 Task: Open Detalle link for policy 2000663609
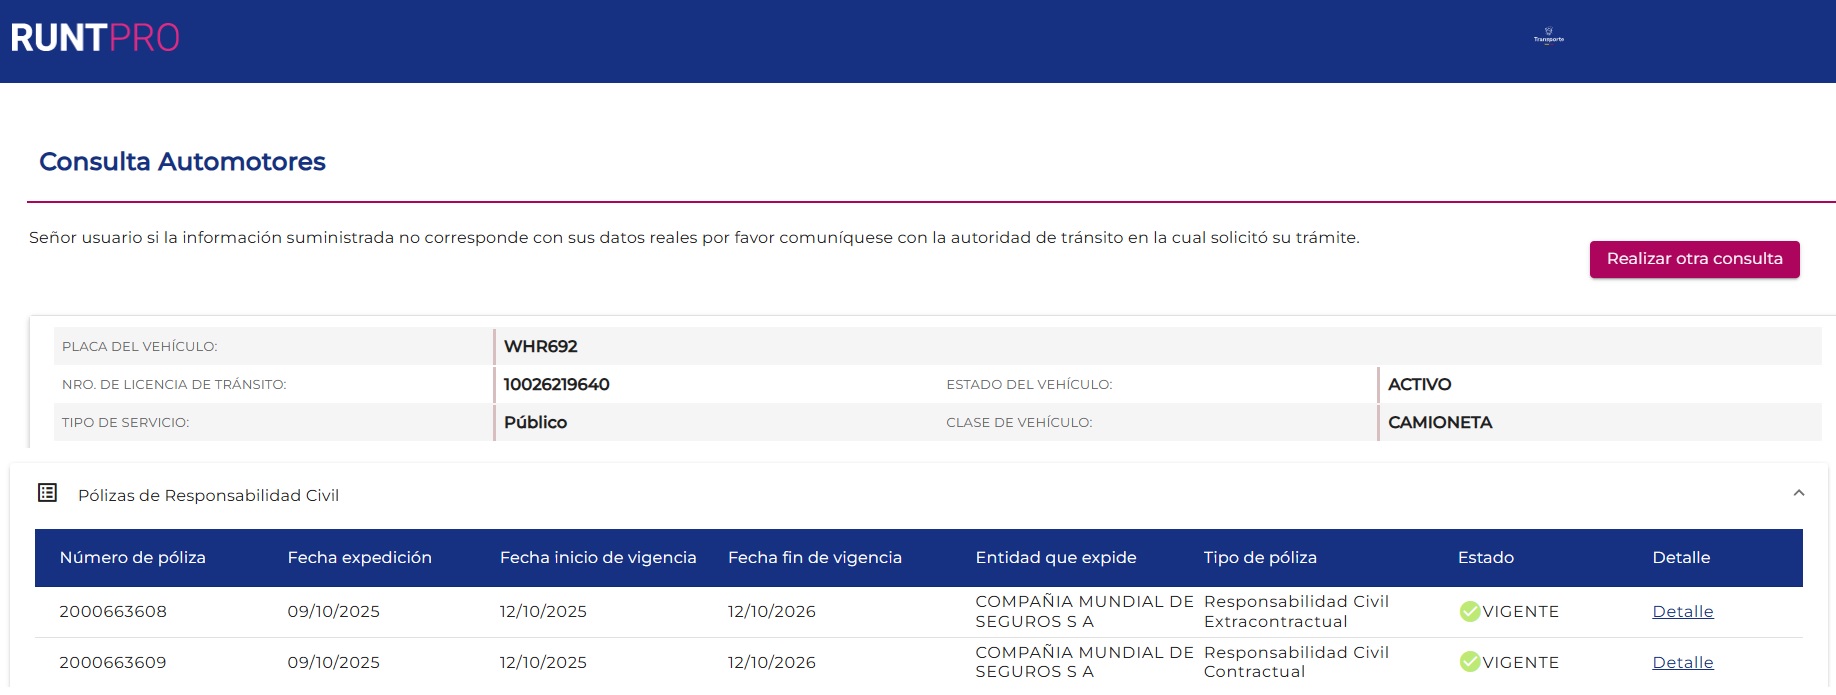1682,662
